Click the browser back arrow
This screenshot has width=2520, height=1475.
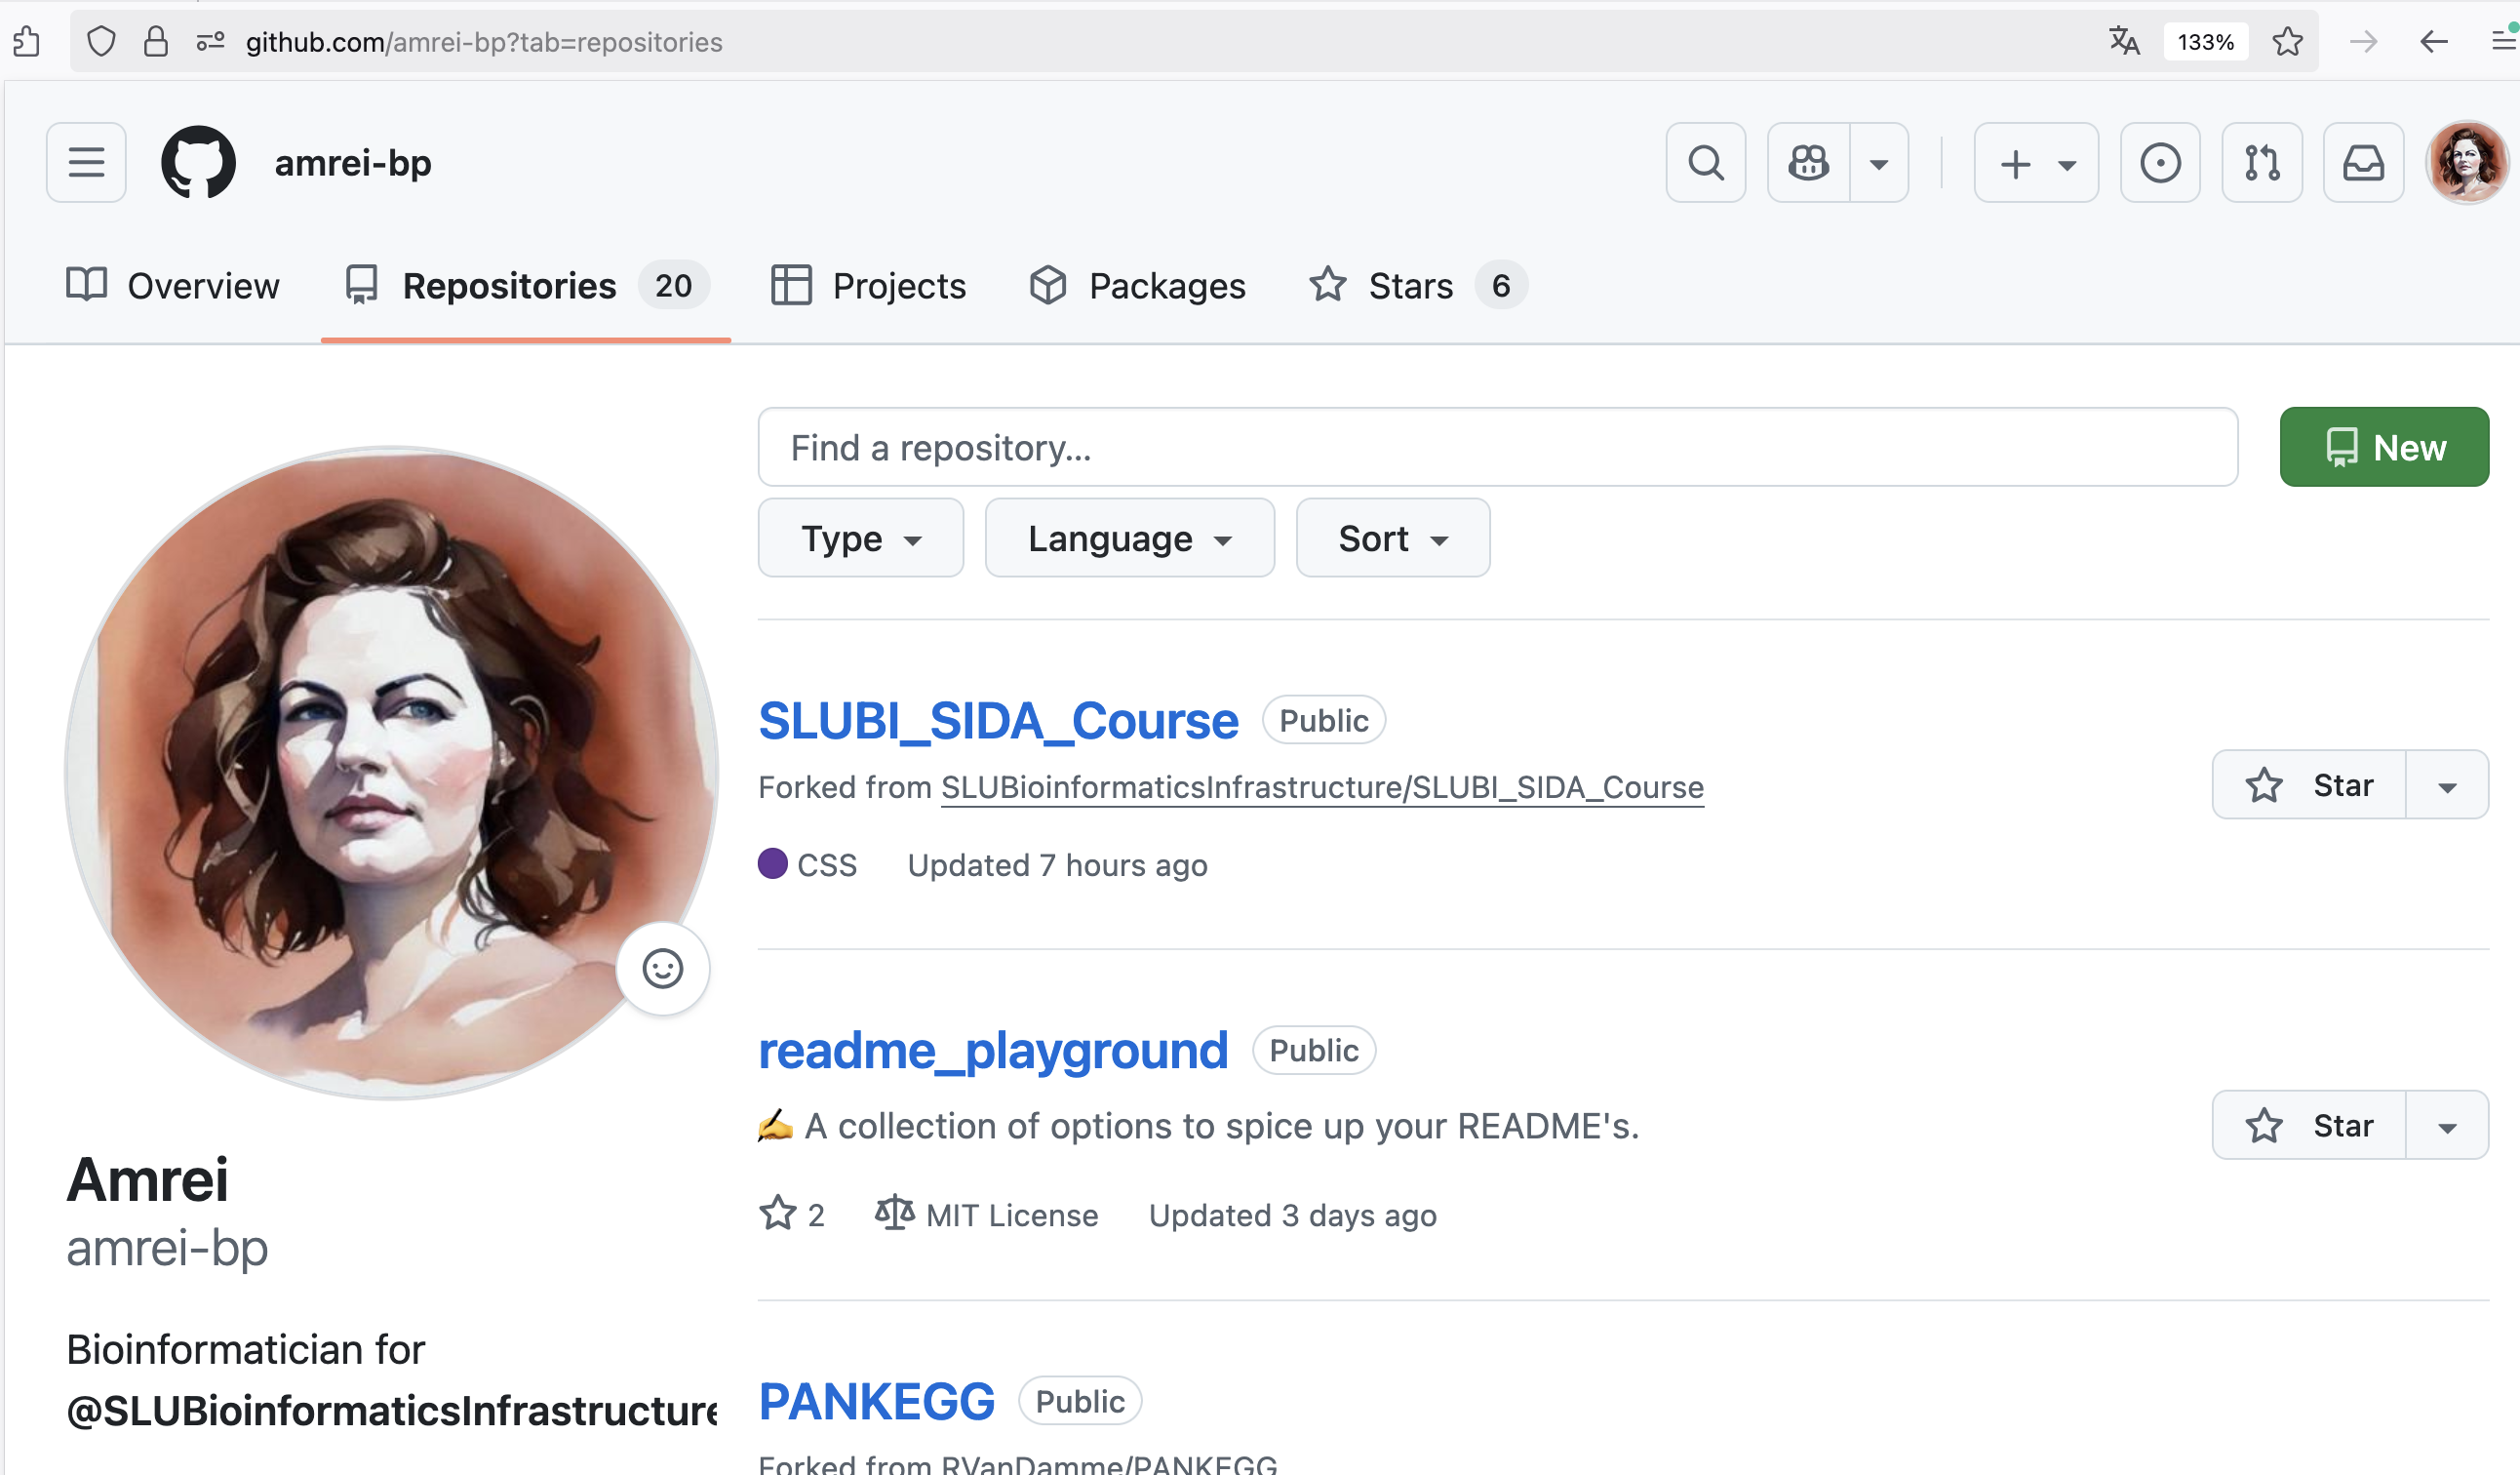tap(2433, 41)
